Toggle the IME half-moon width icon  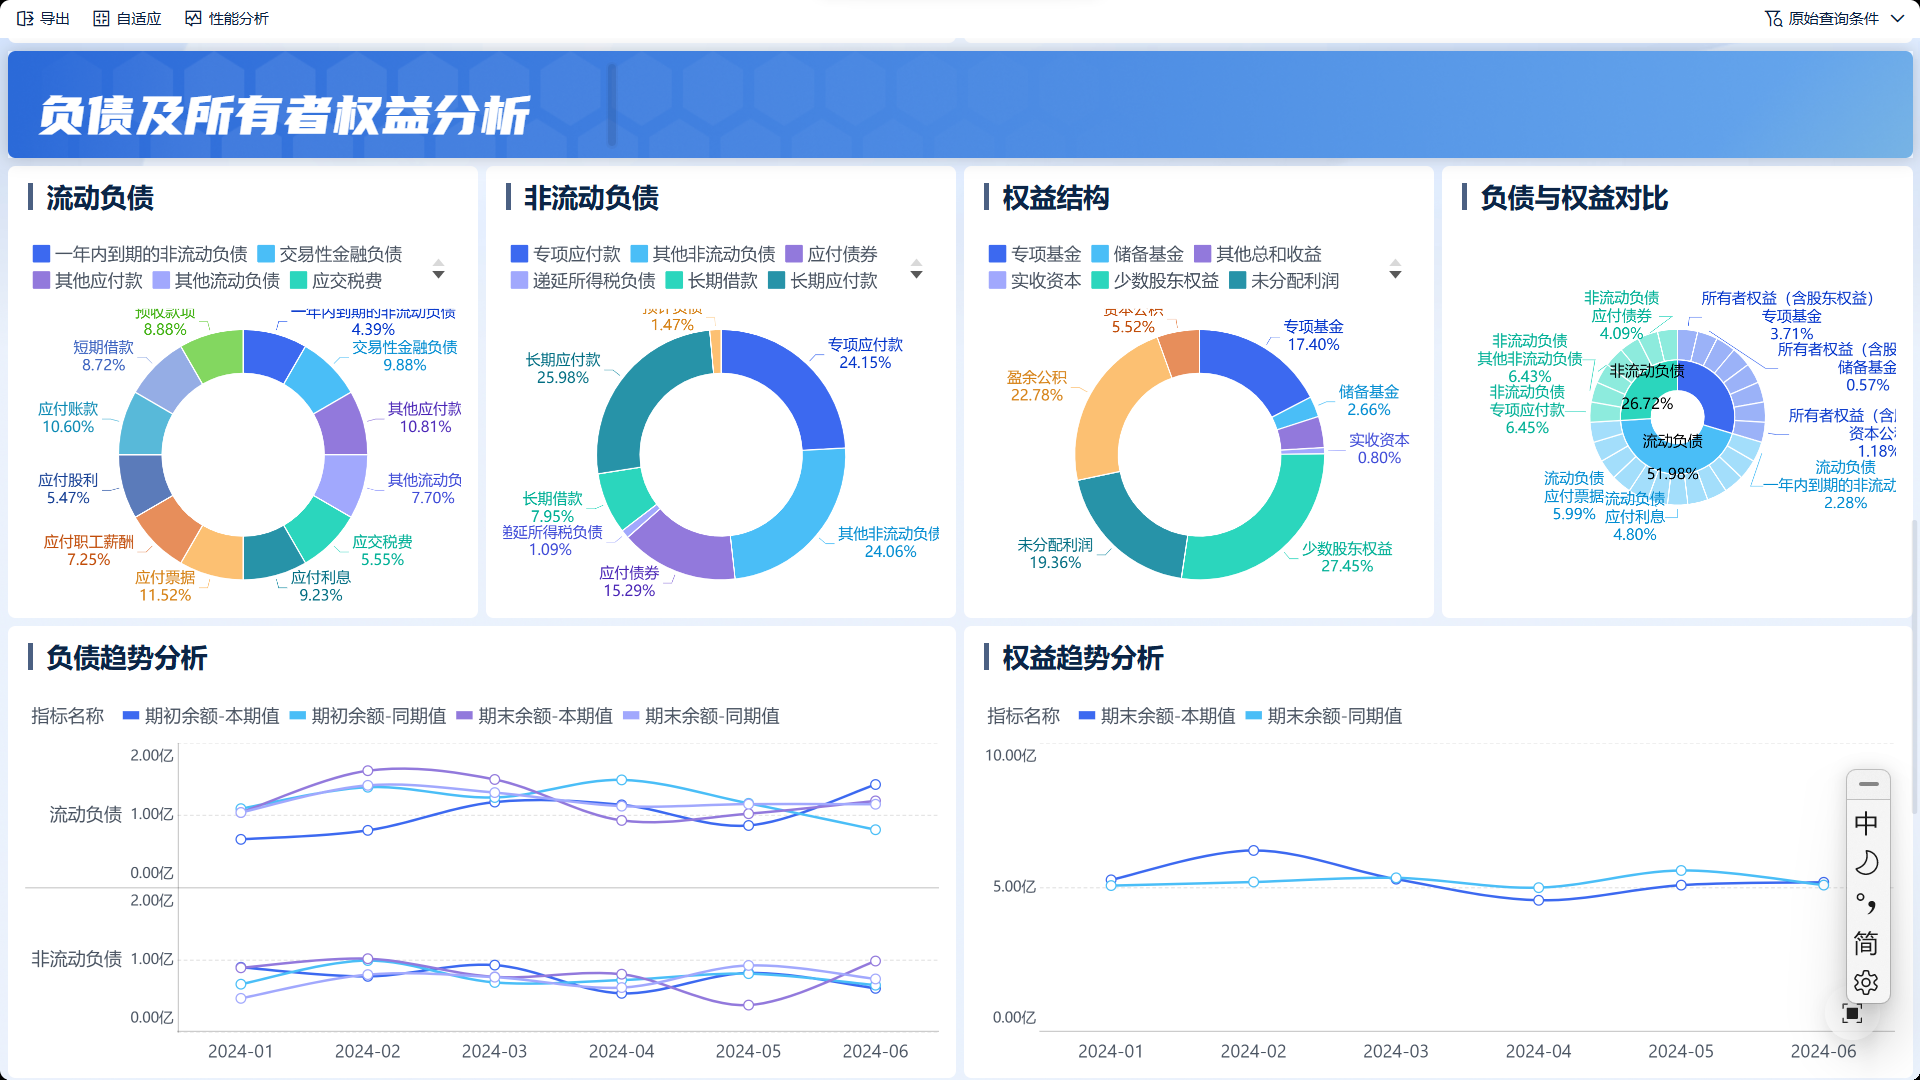[x=1867, y=863]
